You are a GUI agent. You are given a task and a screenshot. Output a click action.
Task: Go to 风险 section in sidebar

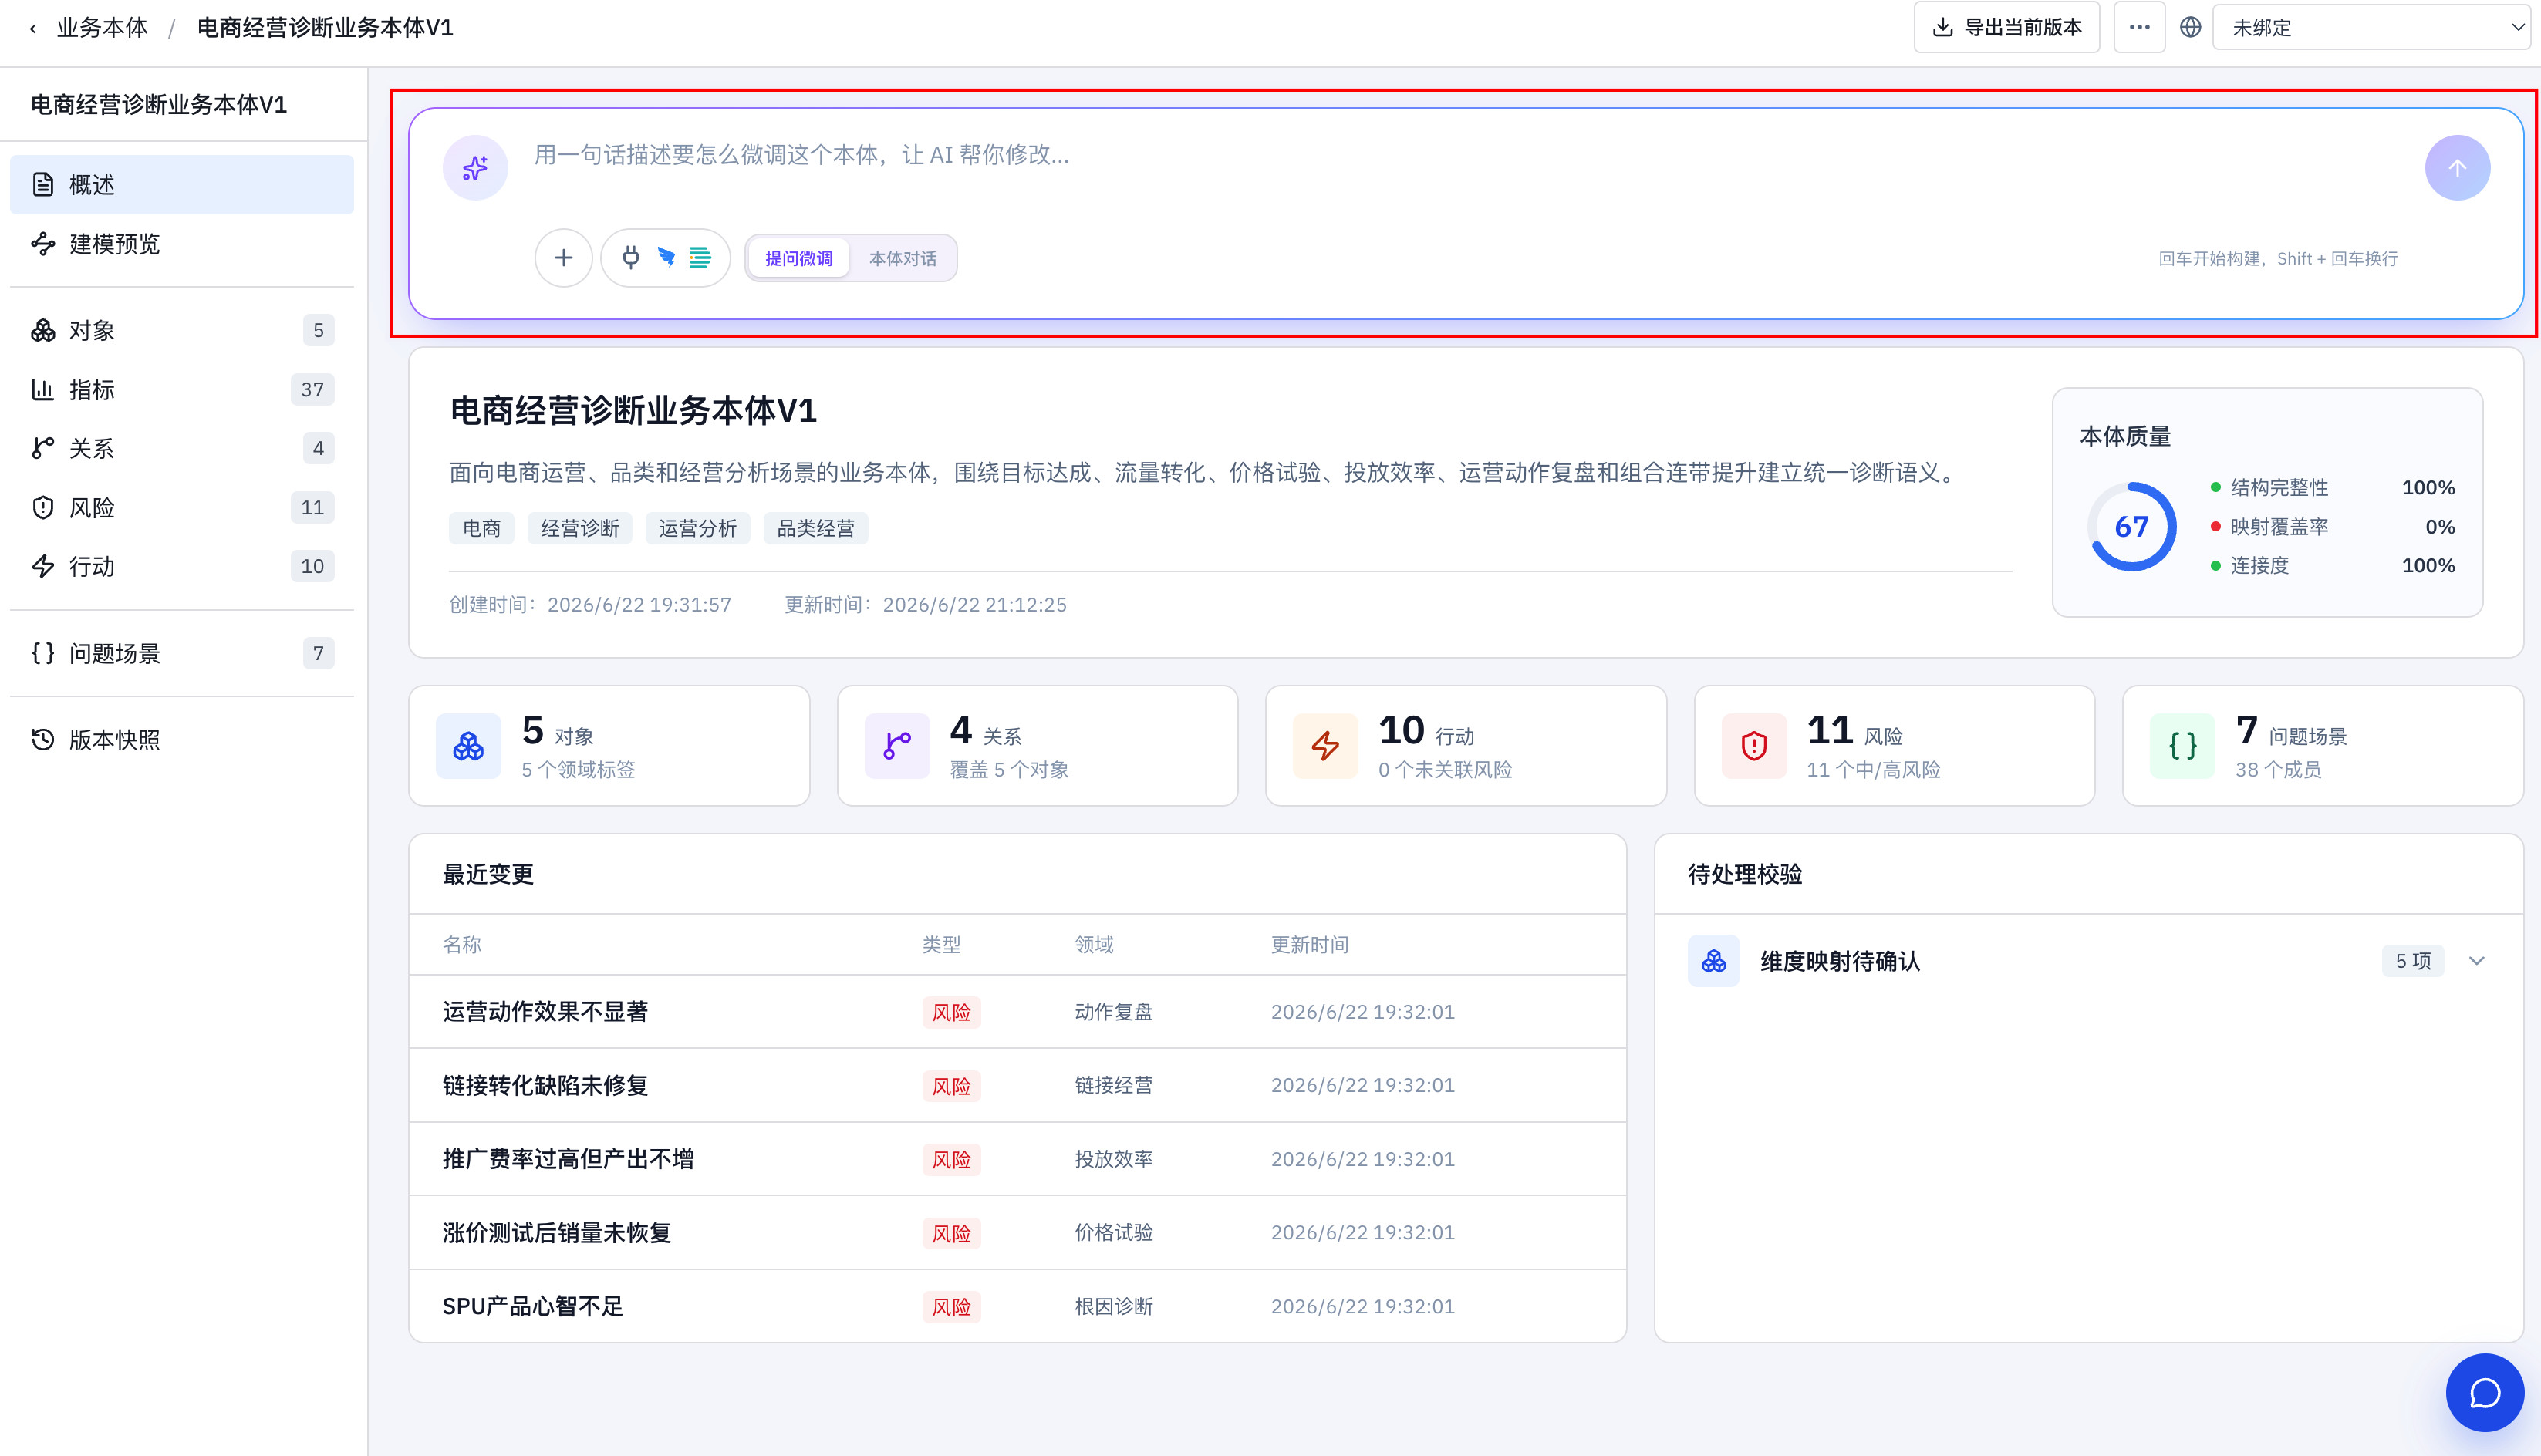[x=182, y=507]
